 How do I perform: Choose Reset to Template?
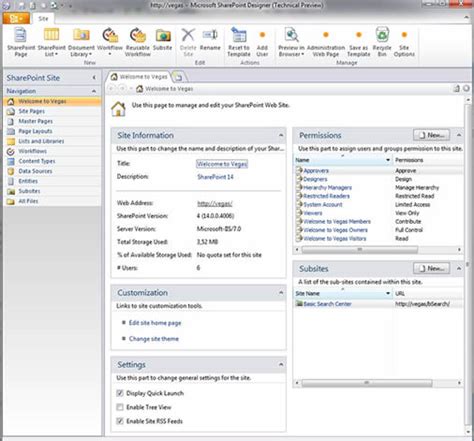point(239,42)
